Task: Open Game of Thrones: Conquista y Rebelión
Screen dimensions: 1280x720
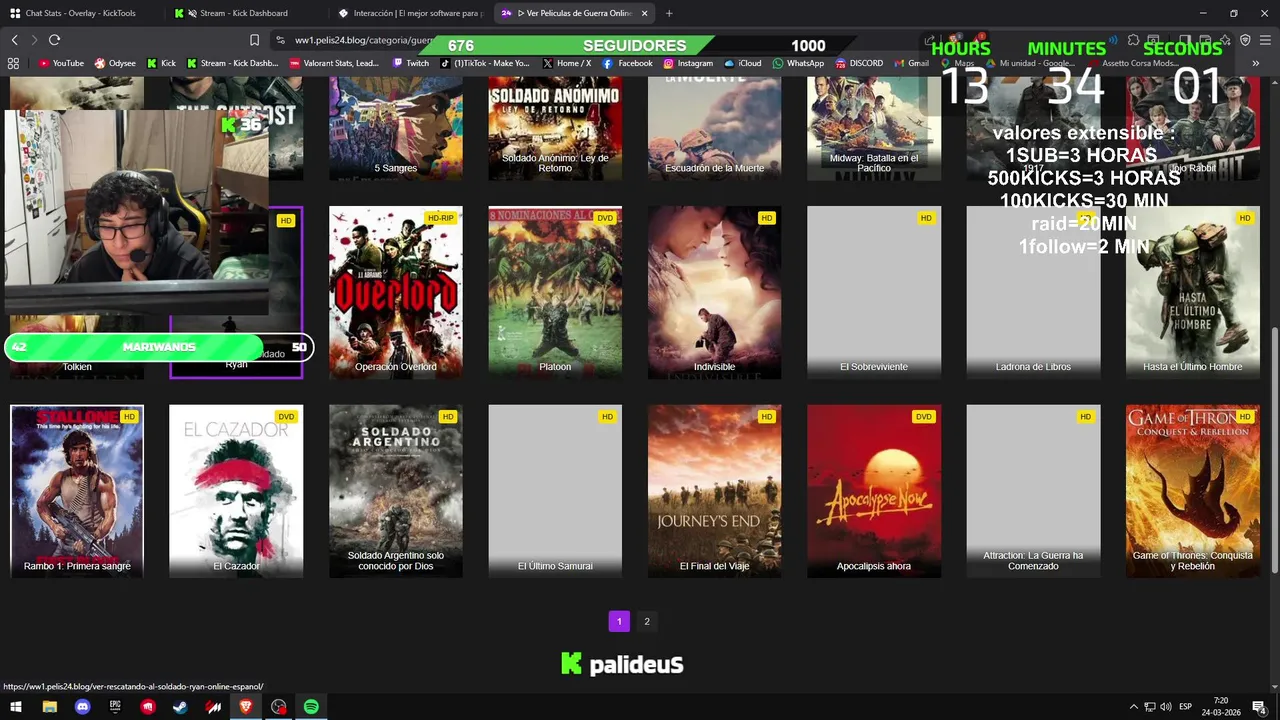Action: (x=1193, y=491)
